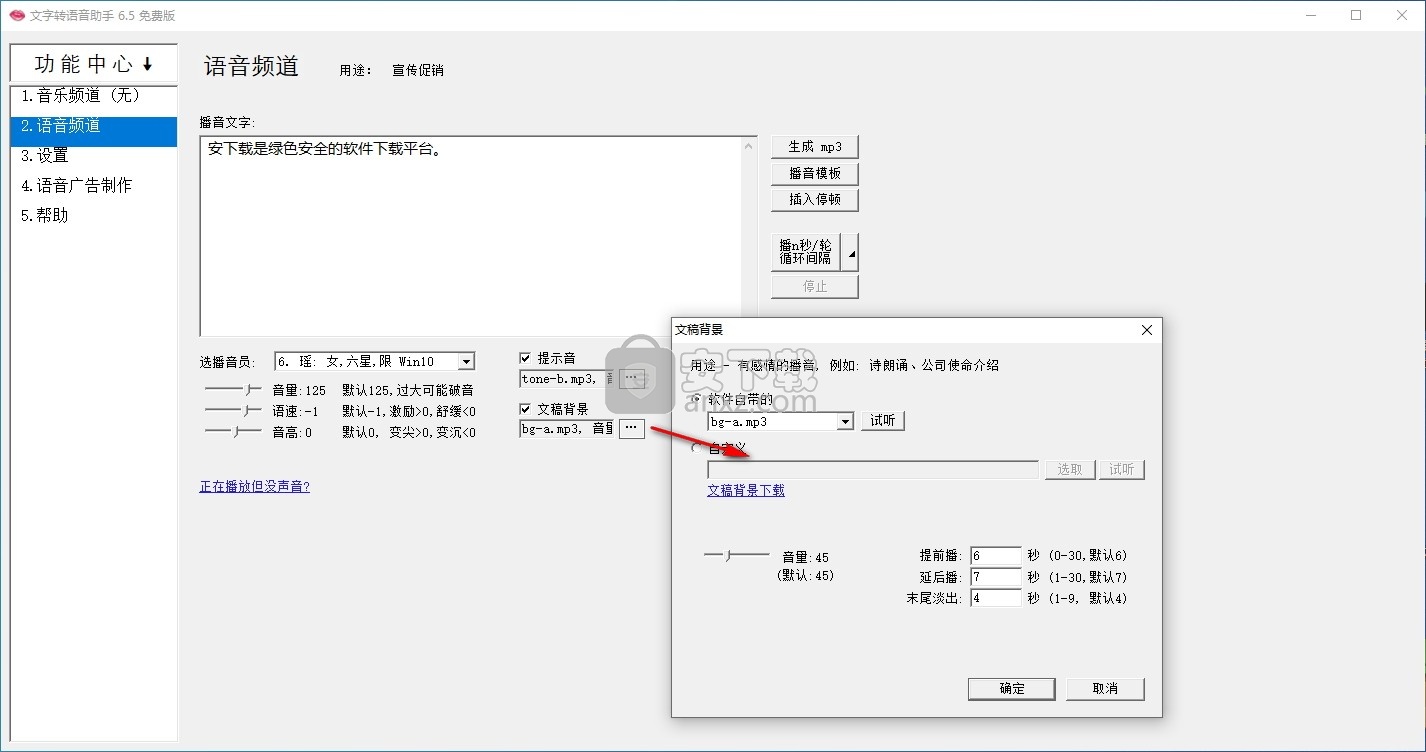This screenshot has width=1426, height=752.
Task: Click the app logo icon in title bar
Action: pos(16,15)
